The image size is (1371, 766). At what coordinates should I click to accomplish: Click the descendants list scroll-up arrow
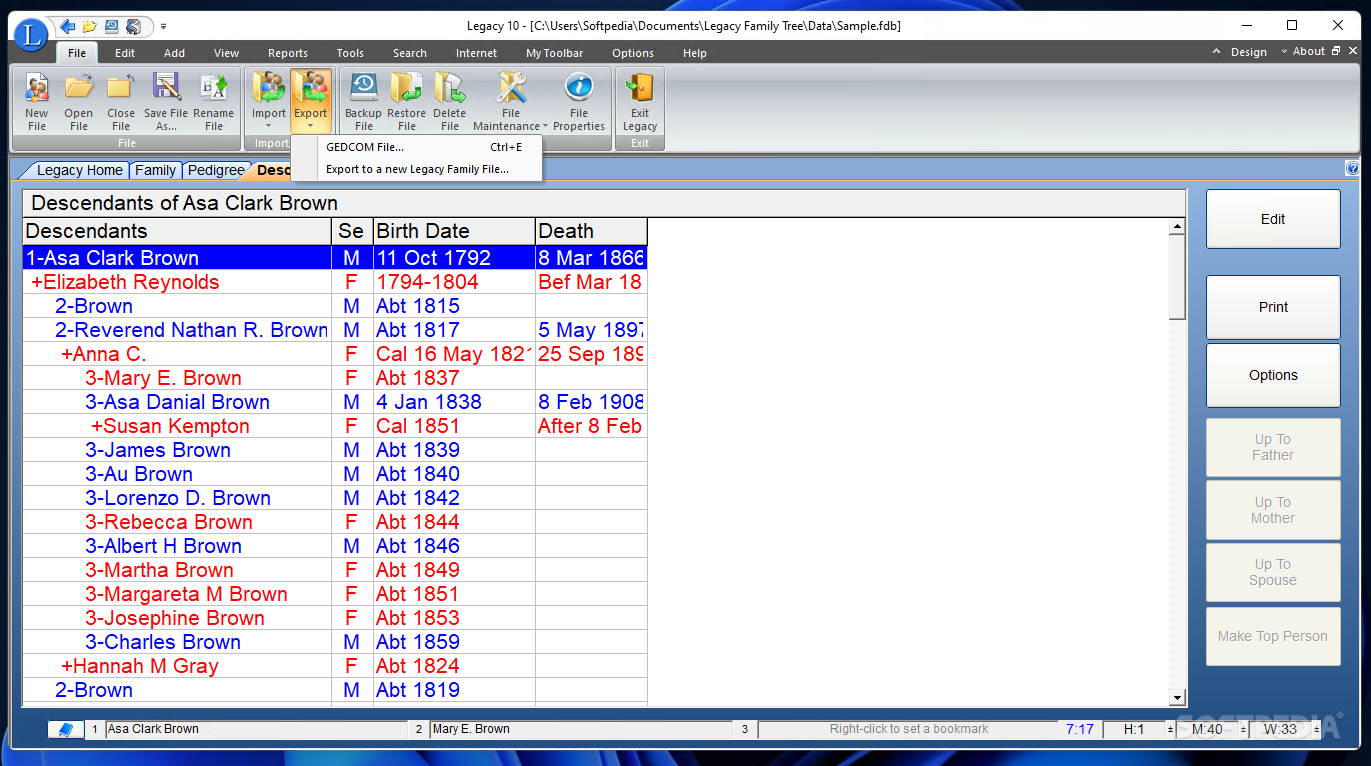[1178, 228]
